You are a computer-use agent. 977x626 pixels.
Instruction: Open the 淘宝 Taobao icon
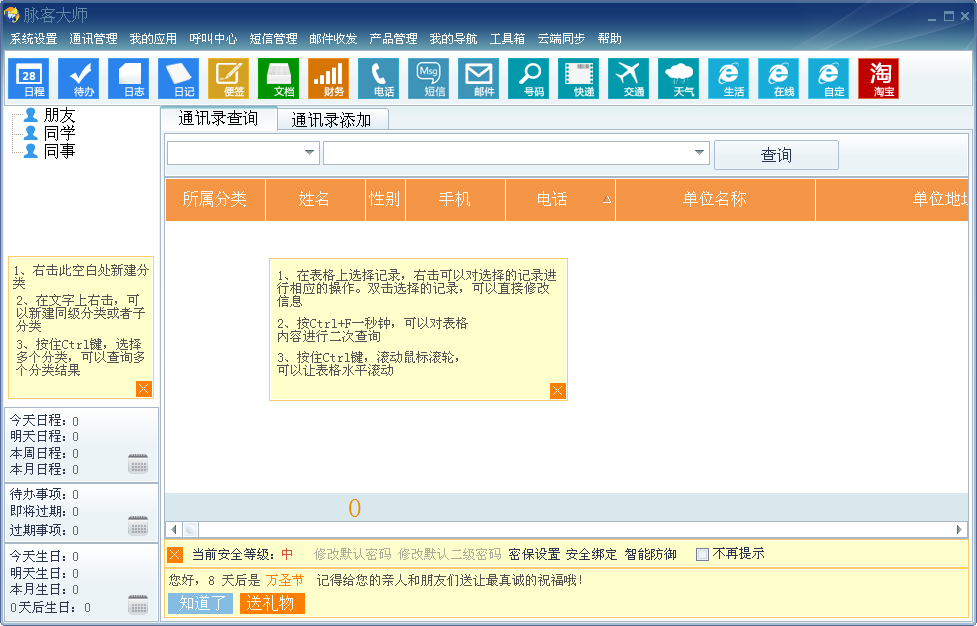[879, 78]
